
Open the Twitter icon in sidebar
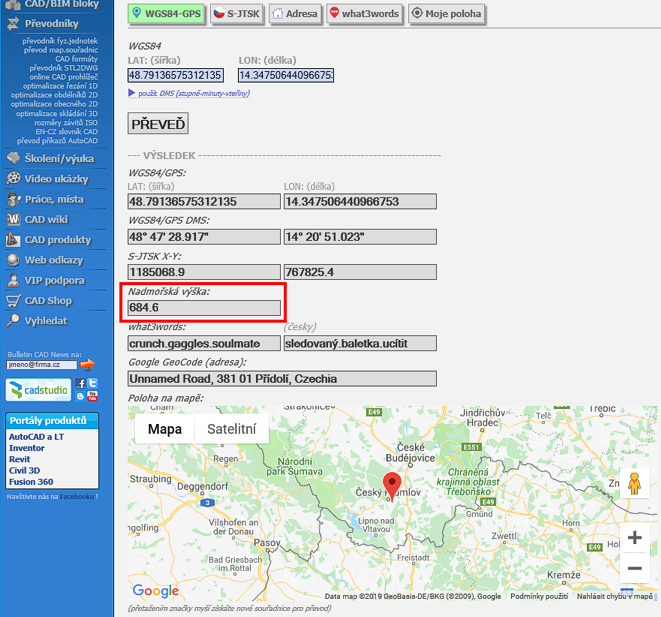[92, 383]
